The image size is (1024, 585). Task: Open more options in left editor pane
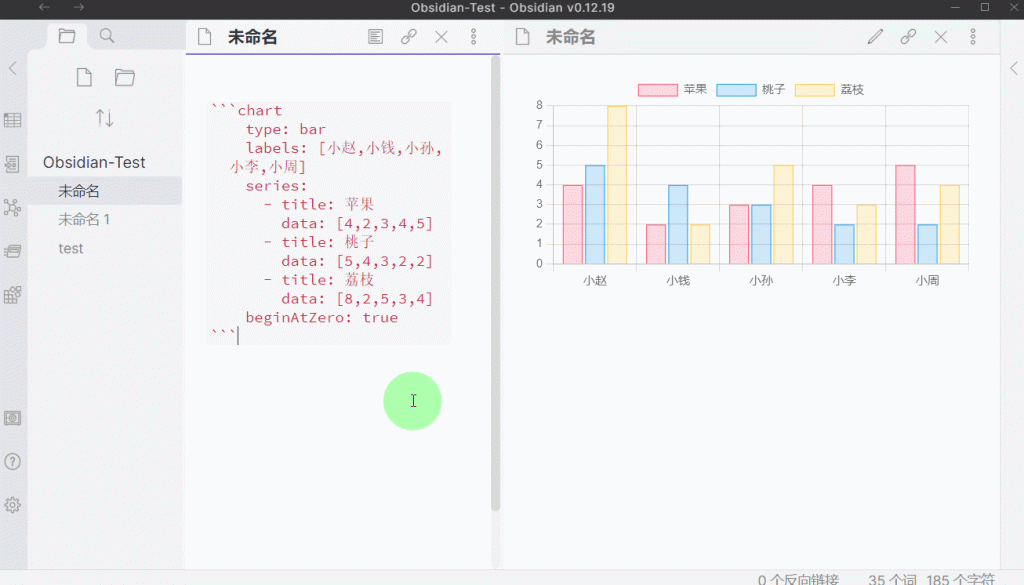click(473, 37)
